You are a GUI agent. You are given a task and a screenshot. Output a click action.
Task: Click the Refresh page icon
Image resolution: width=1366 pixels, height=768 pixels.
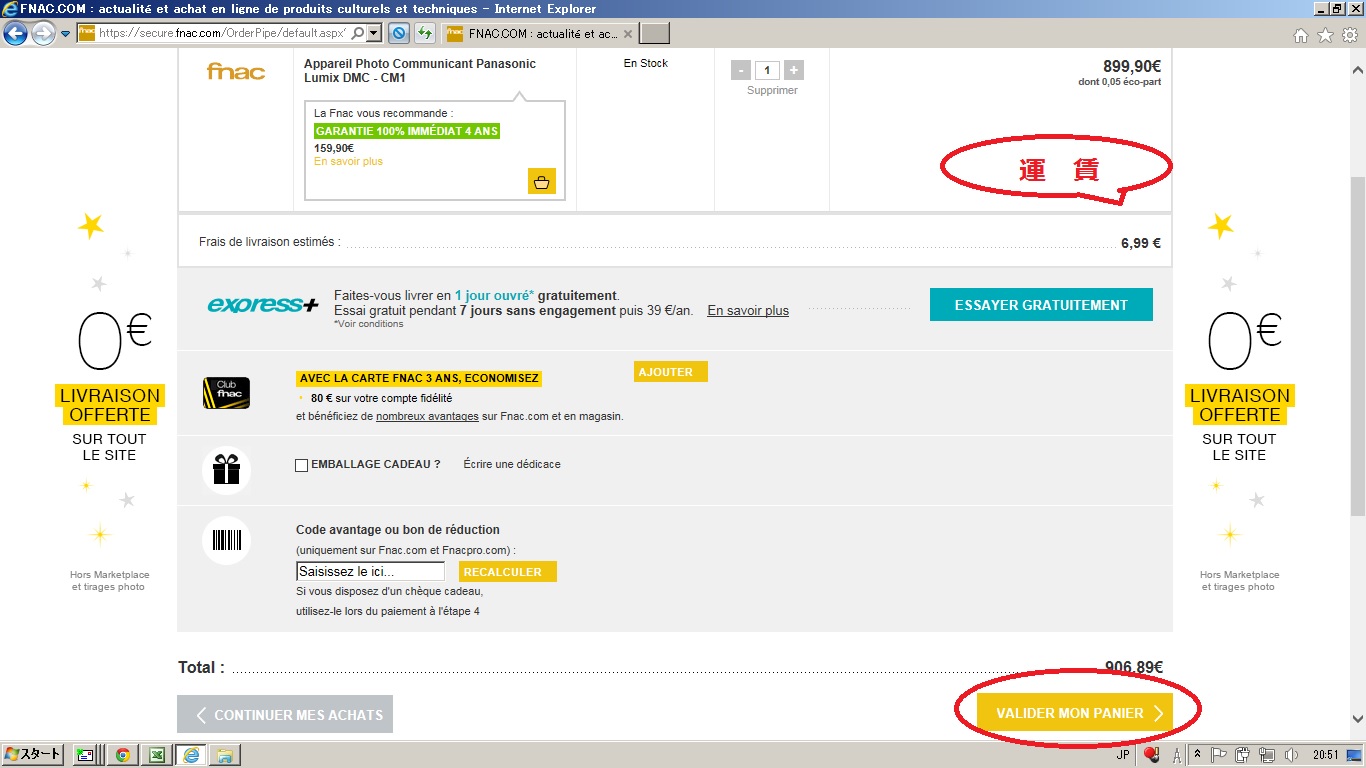pyautogui.click(x=425, y=33)
